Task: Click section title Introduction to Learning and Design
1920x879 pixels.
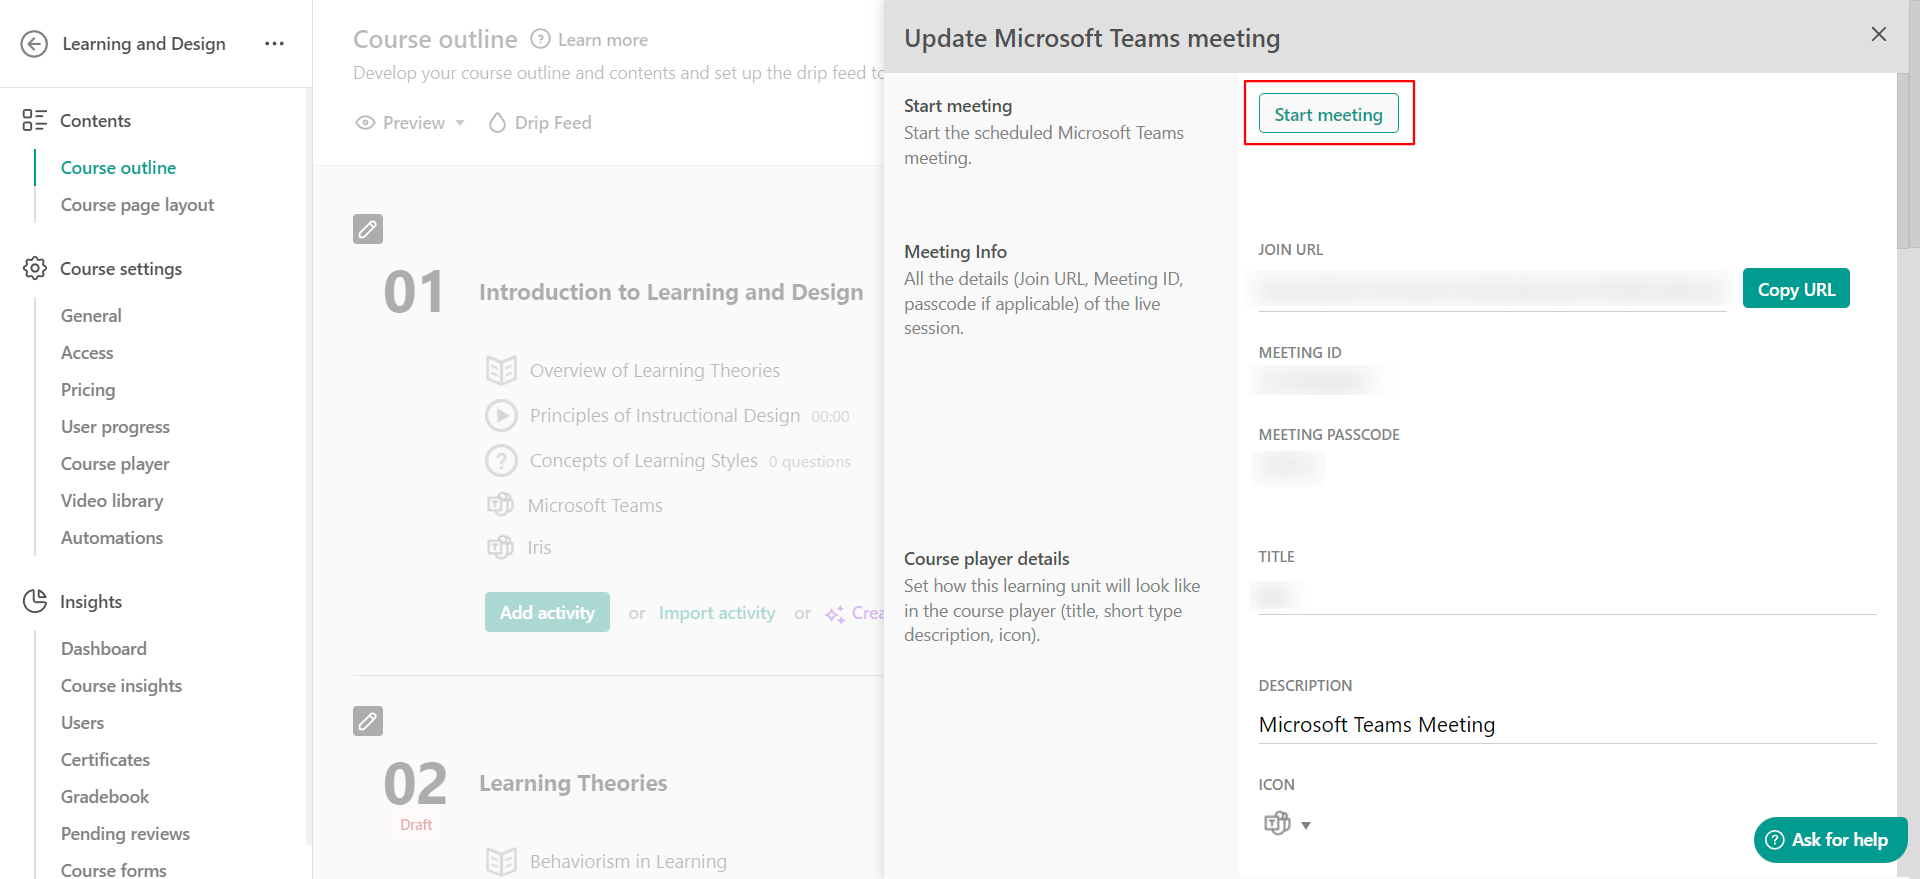Action: pos(671,292)
